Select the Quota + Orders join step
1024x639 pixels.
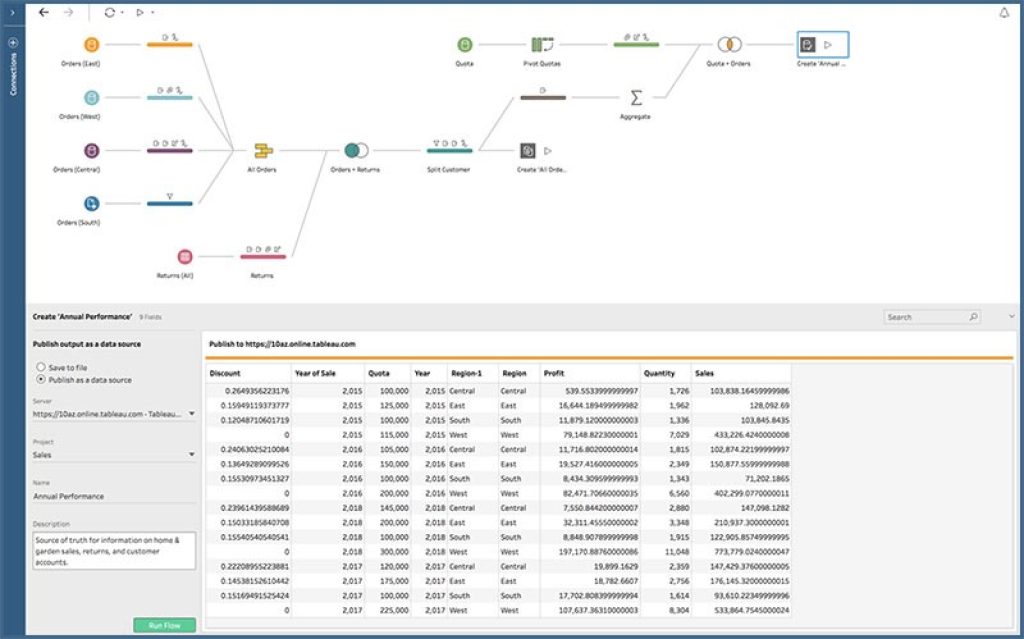[729, 44]
